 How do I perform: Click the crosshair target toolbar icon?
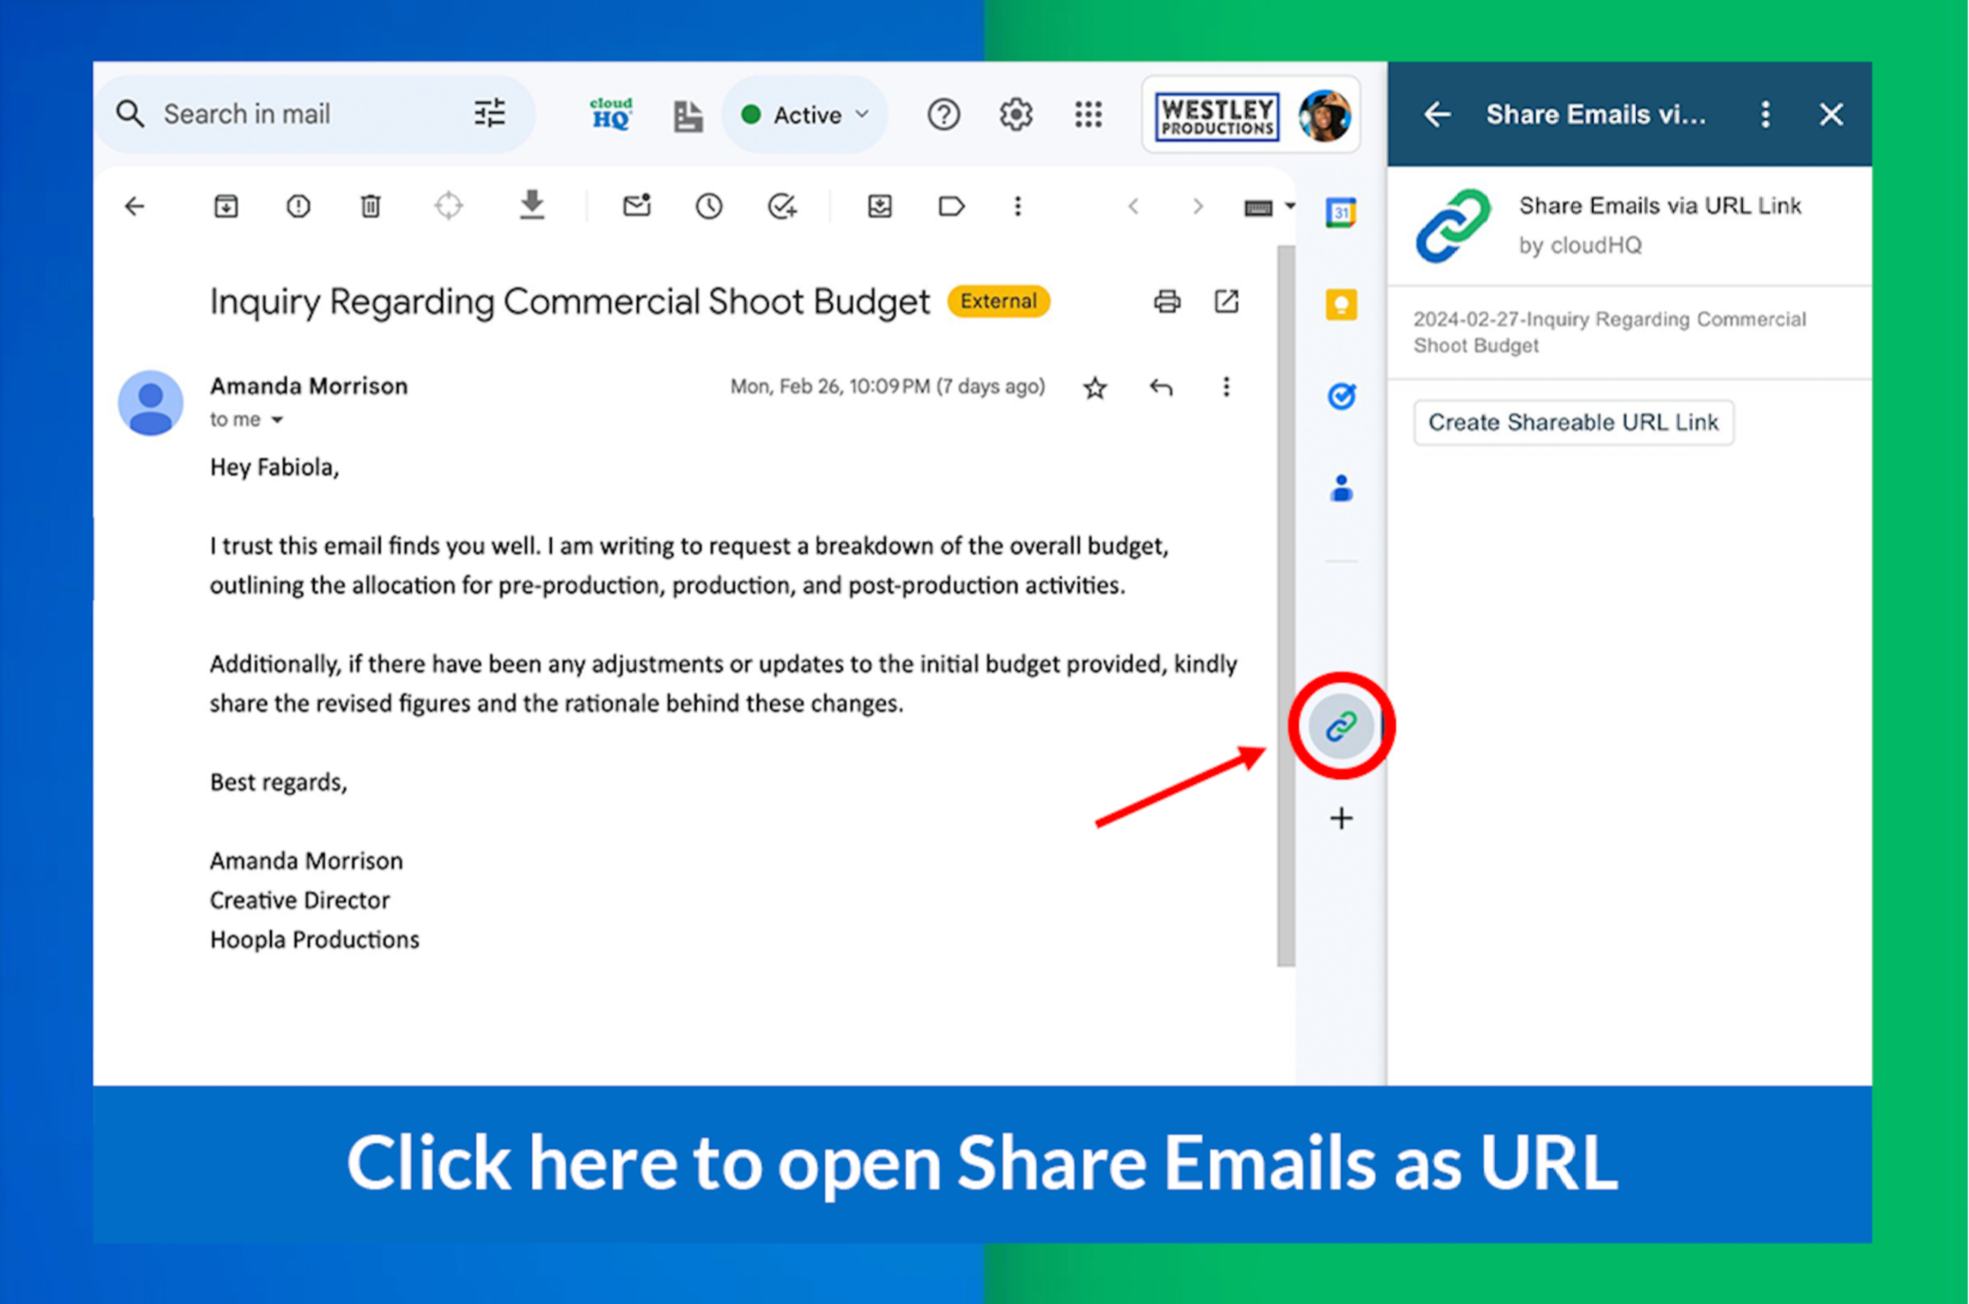449,206
